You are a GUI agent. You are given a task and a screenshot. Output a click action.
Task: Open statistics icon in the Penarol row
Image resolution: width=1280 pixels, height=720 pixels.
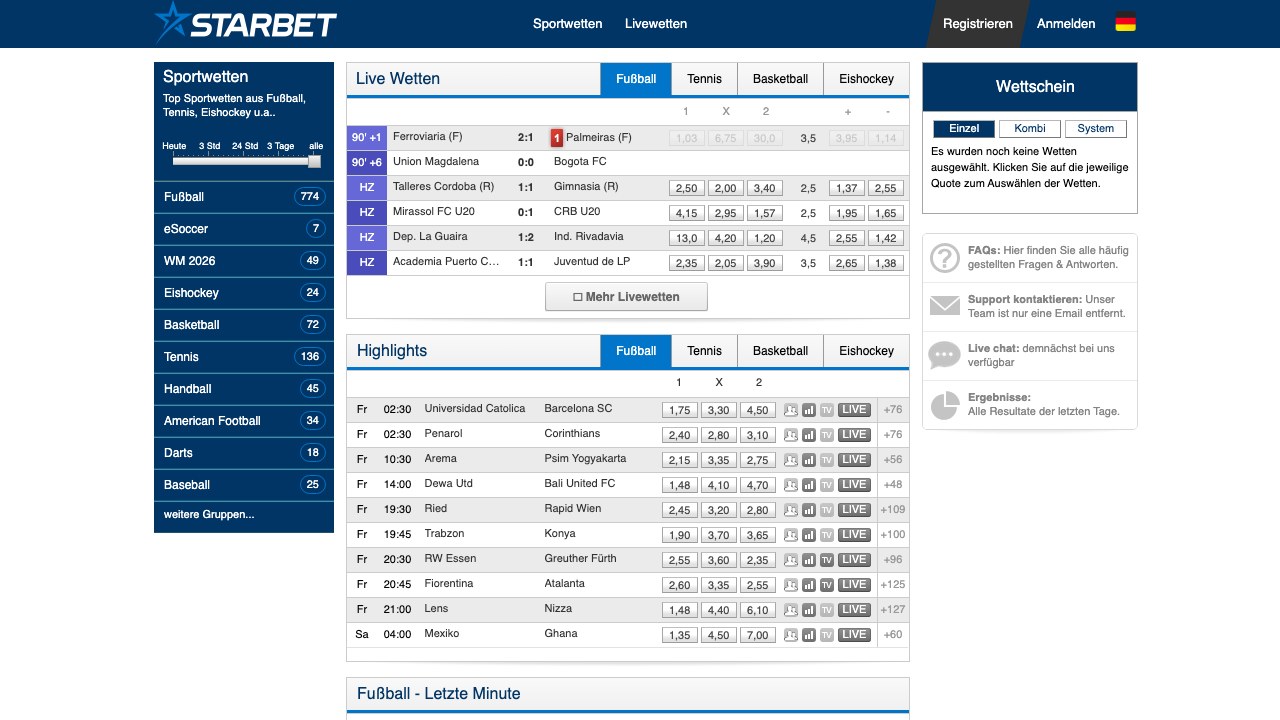[x=809, y=435]
